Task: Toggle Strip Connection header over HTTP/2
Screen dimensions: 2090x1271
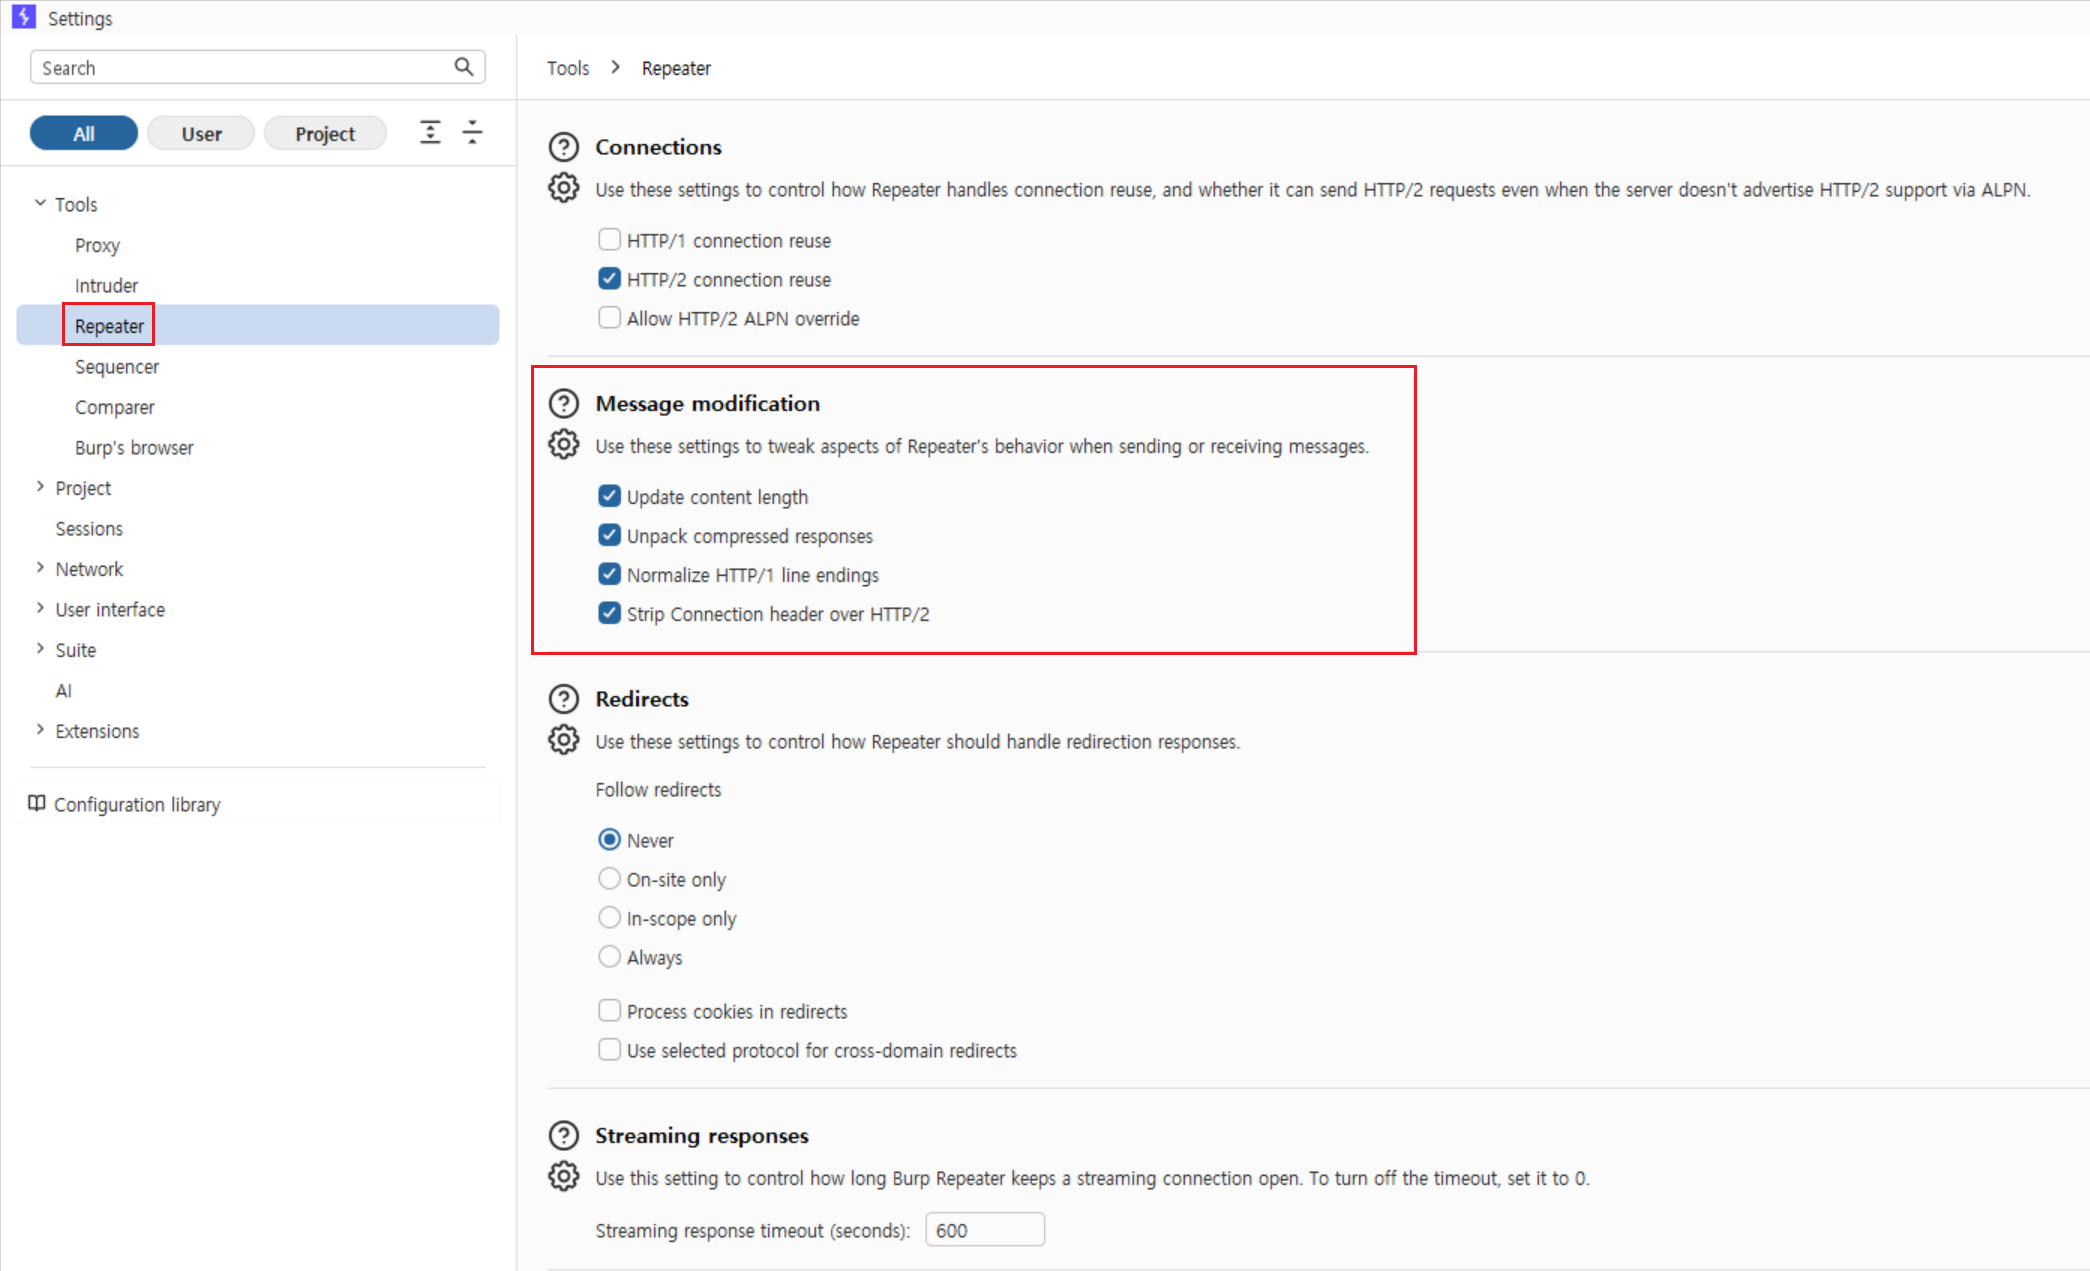Action: pyautogui.click(x=609, y=613)
